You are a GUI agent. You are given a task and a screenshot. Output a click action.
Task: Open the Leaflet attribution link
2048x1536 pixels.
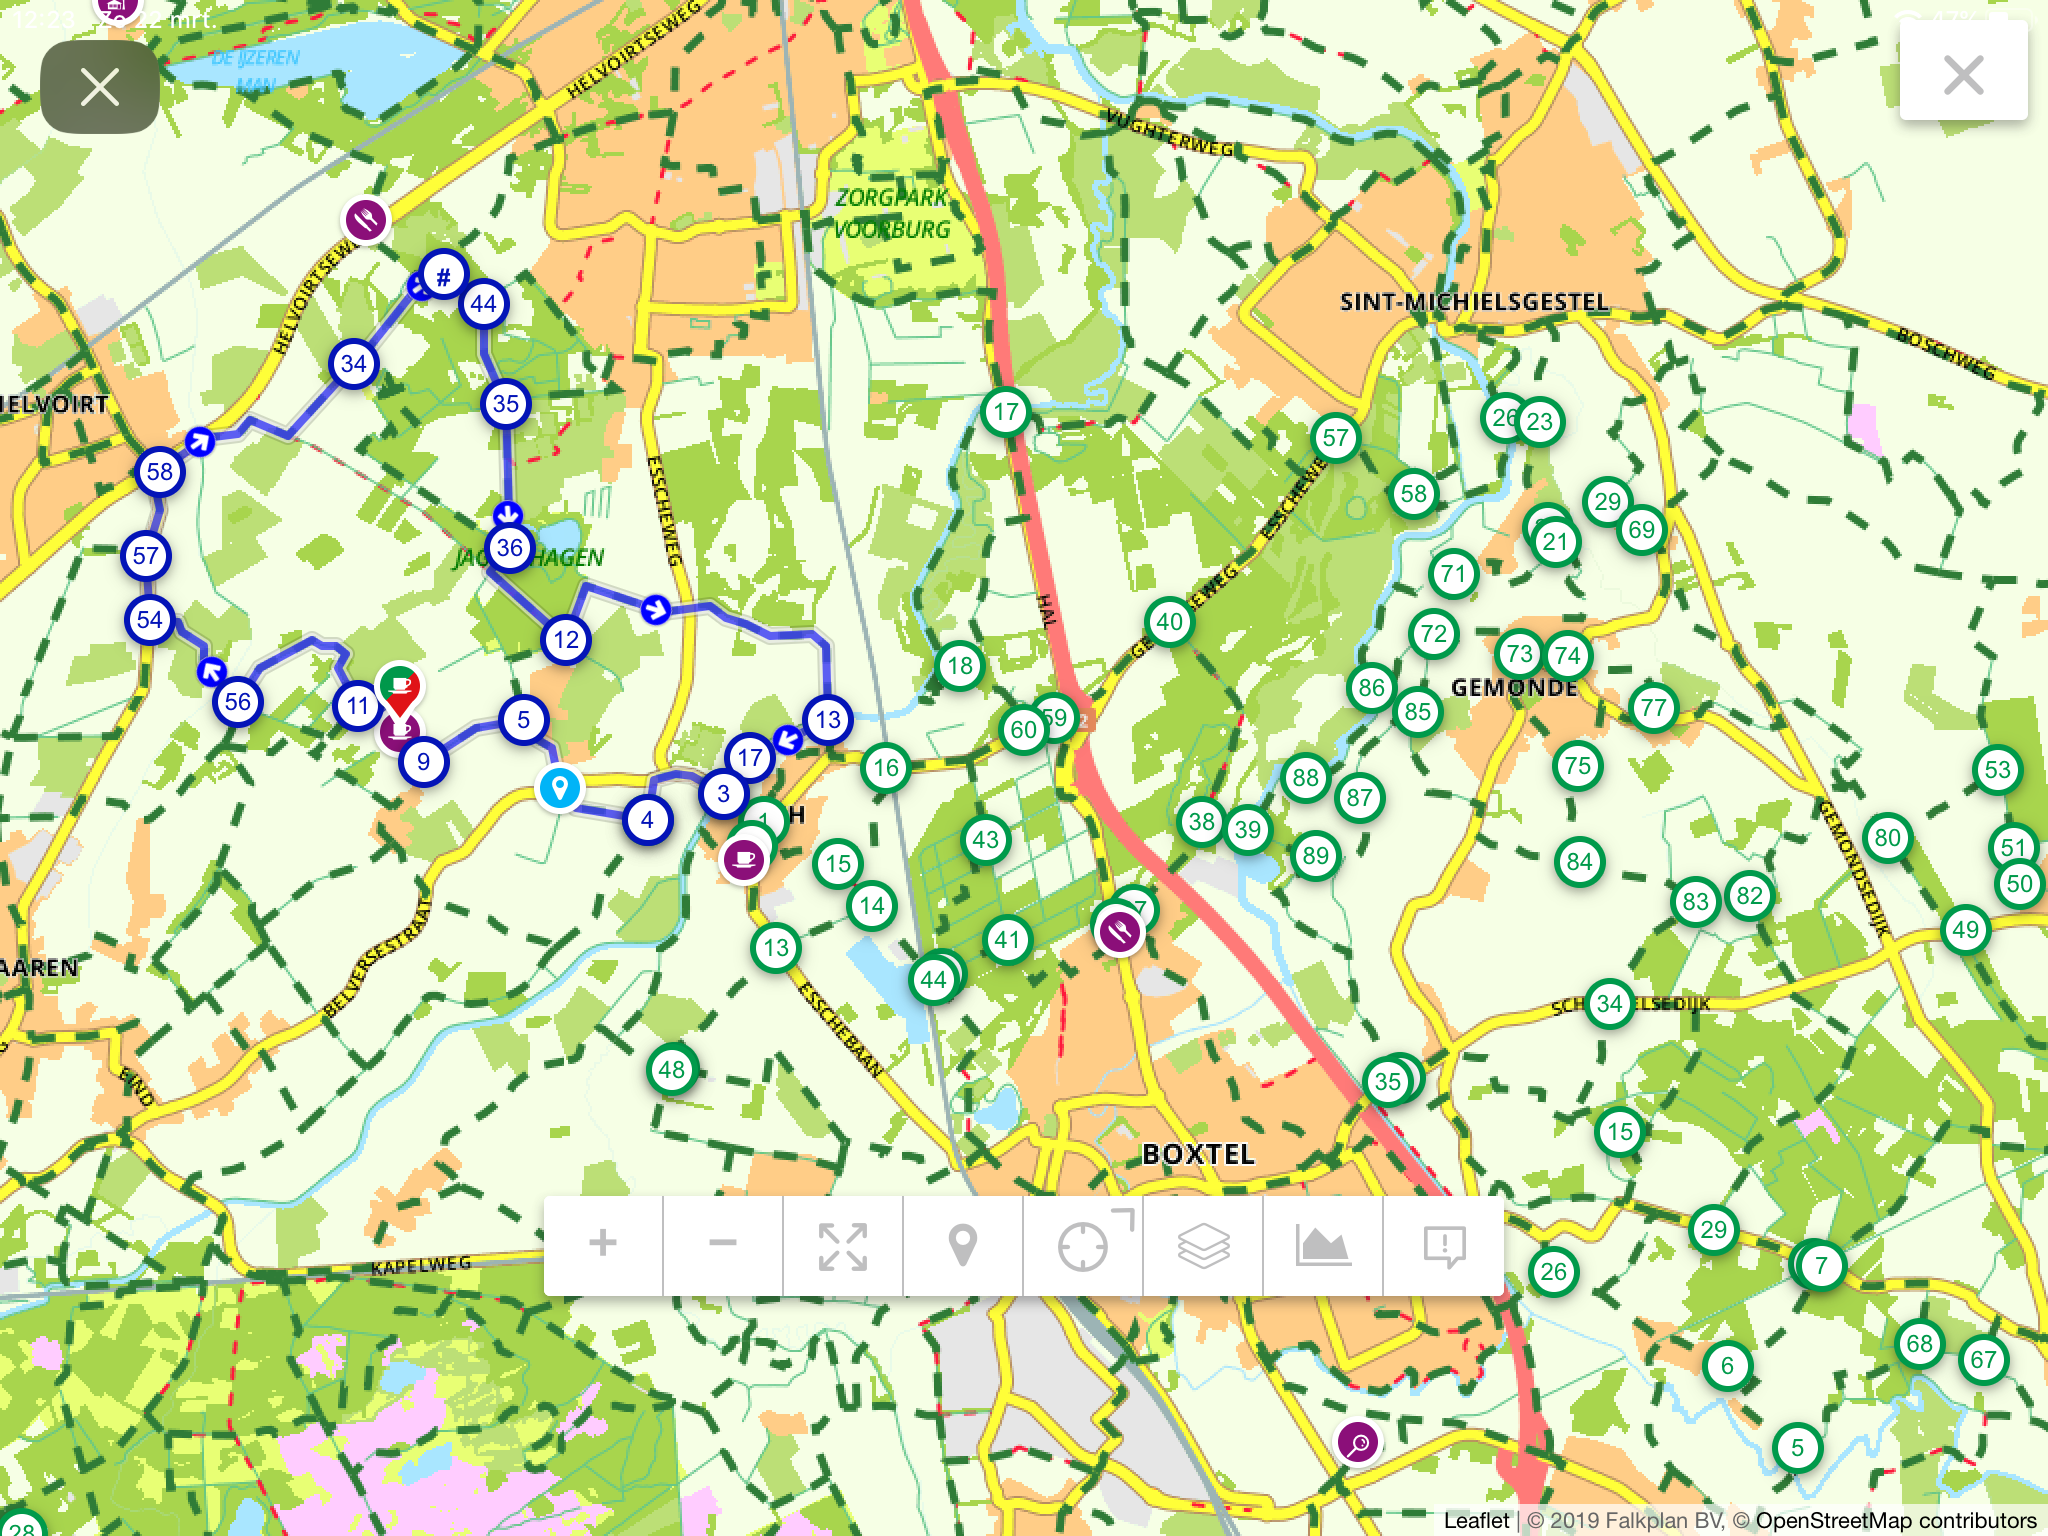[x=1476, y=1521]
